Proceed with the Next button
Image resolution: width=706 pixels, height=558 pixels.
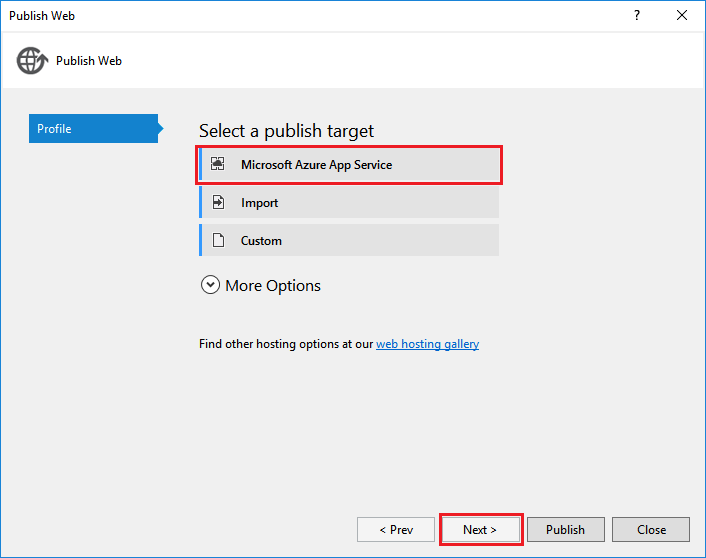(480, 529)
